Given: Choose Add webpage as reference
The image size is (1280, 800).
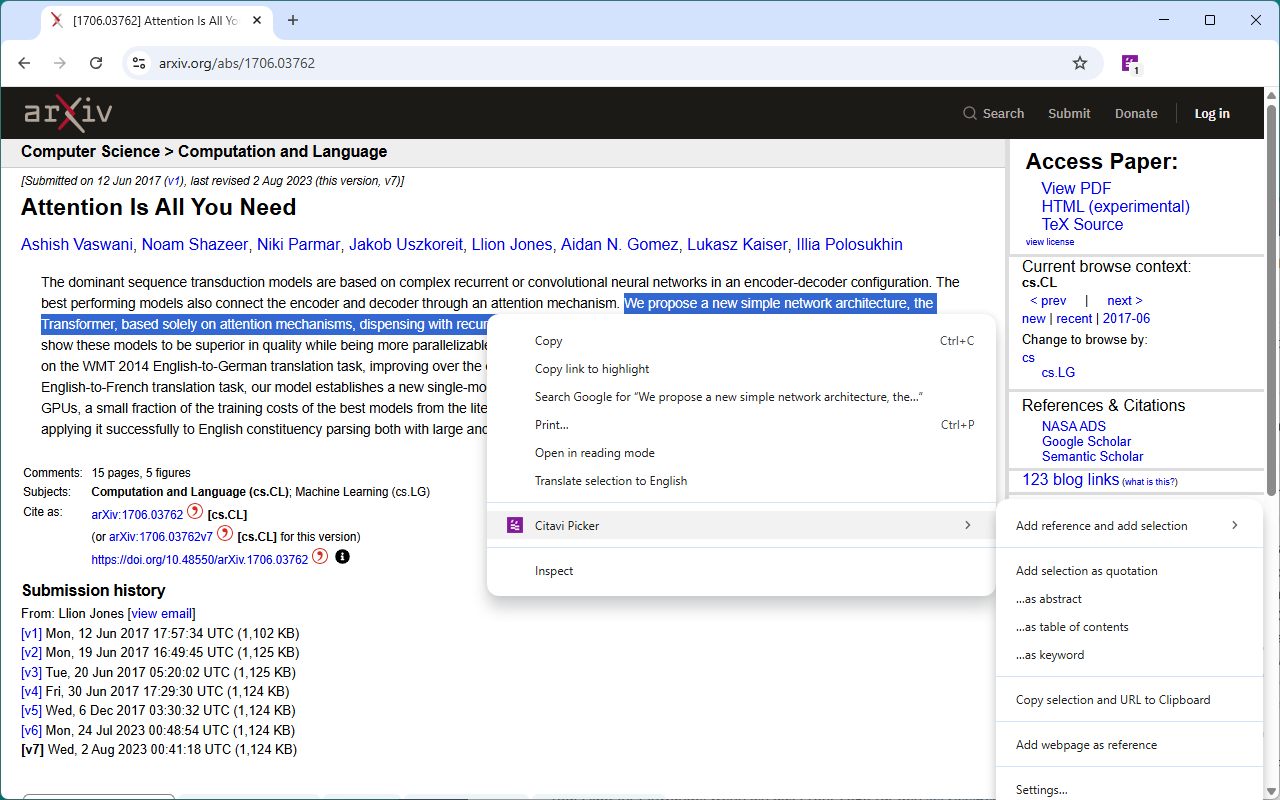Looking at the screenshot, I should click(1130, 745).
